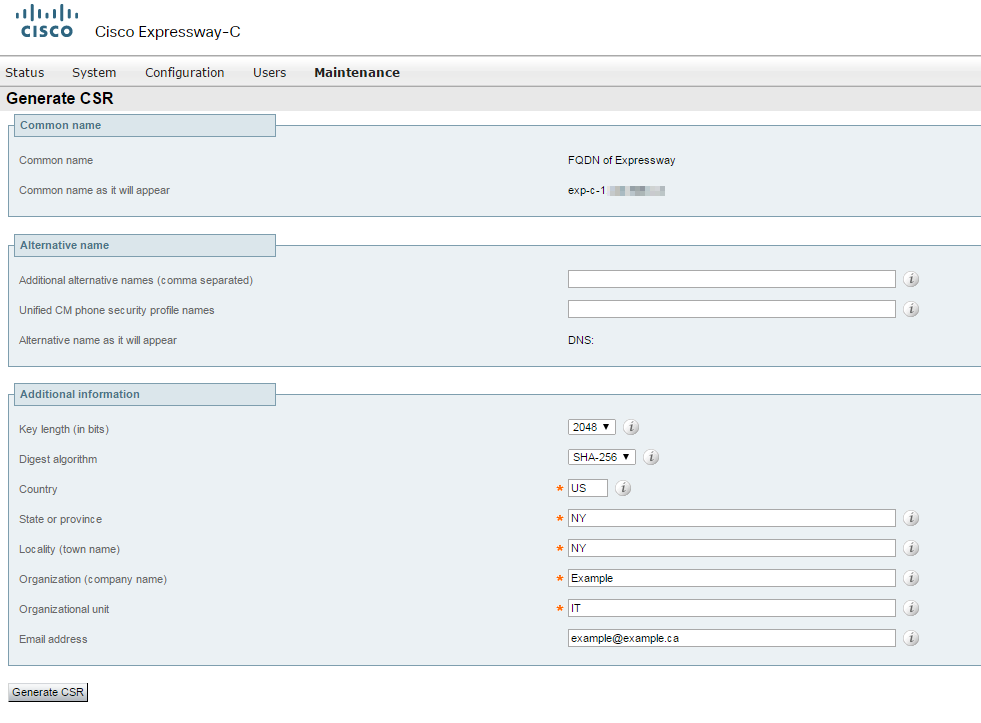Focus Unified CM phone security profile names field
Screen dimensions: 981x723
pos(731,309)
